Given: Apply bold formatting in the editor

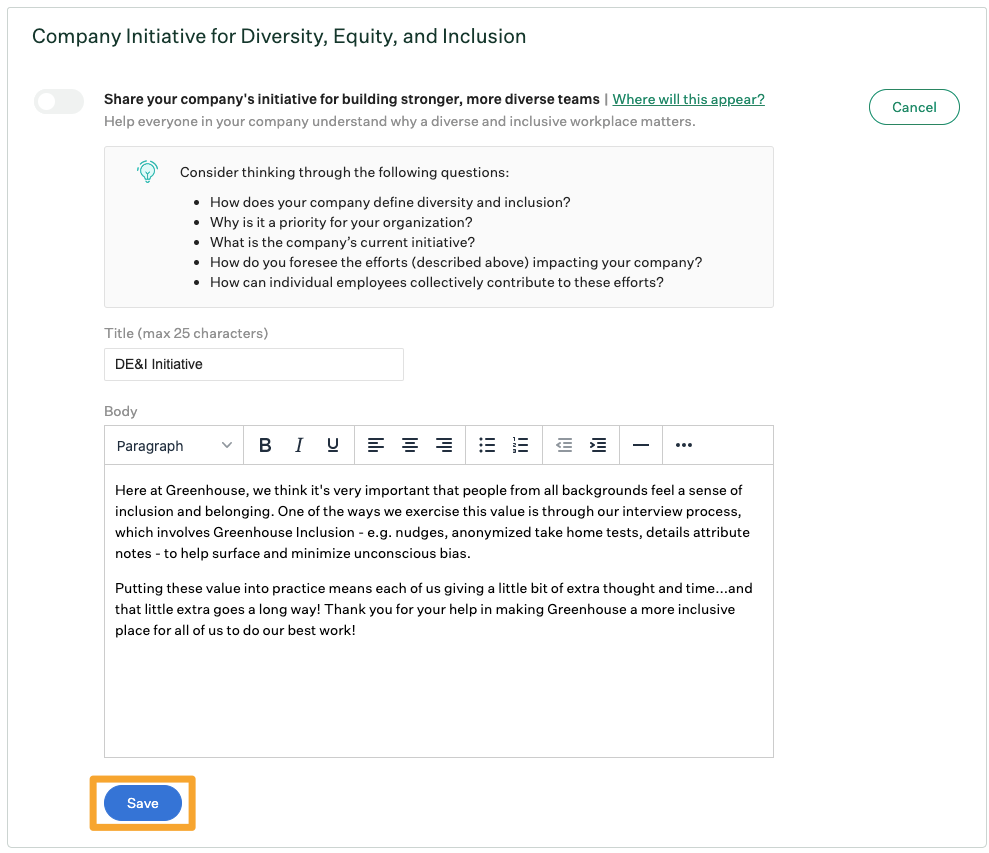Looking at the screenshot, I should pyautogui.click(x=264, y=445).
